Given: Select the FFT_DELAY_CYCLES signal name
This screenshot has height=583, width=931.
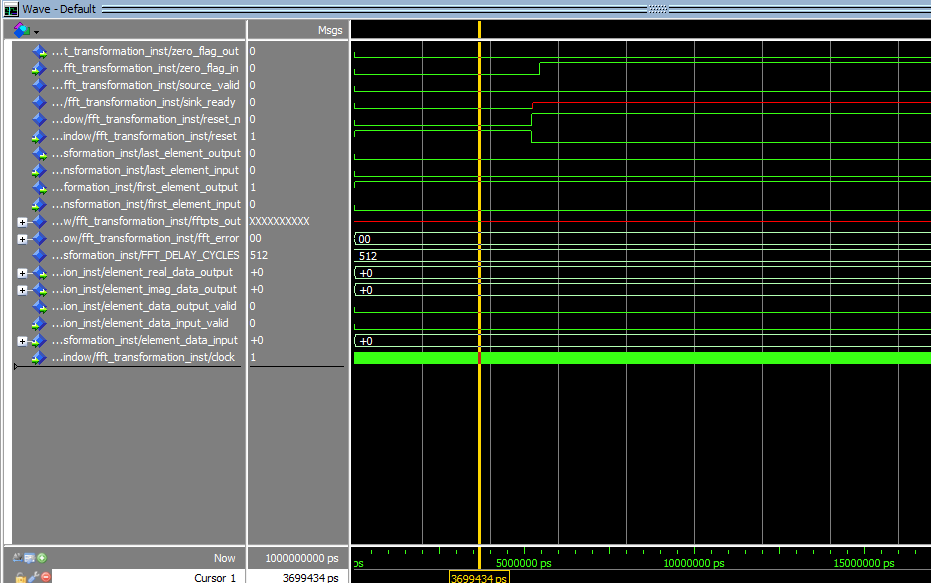Looking at the screenshot, I should coord(145,255).
